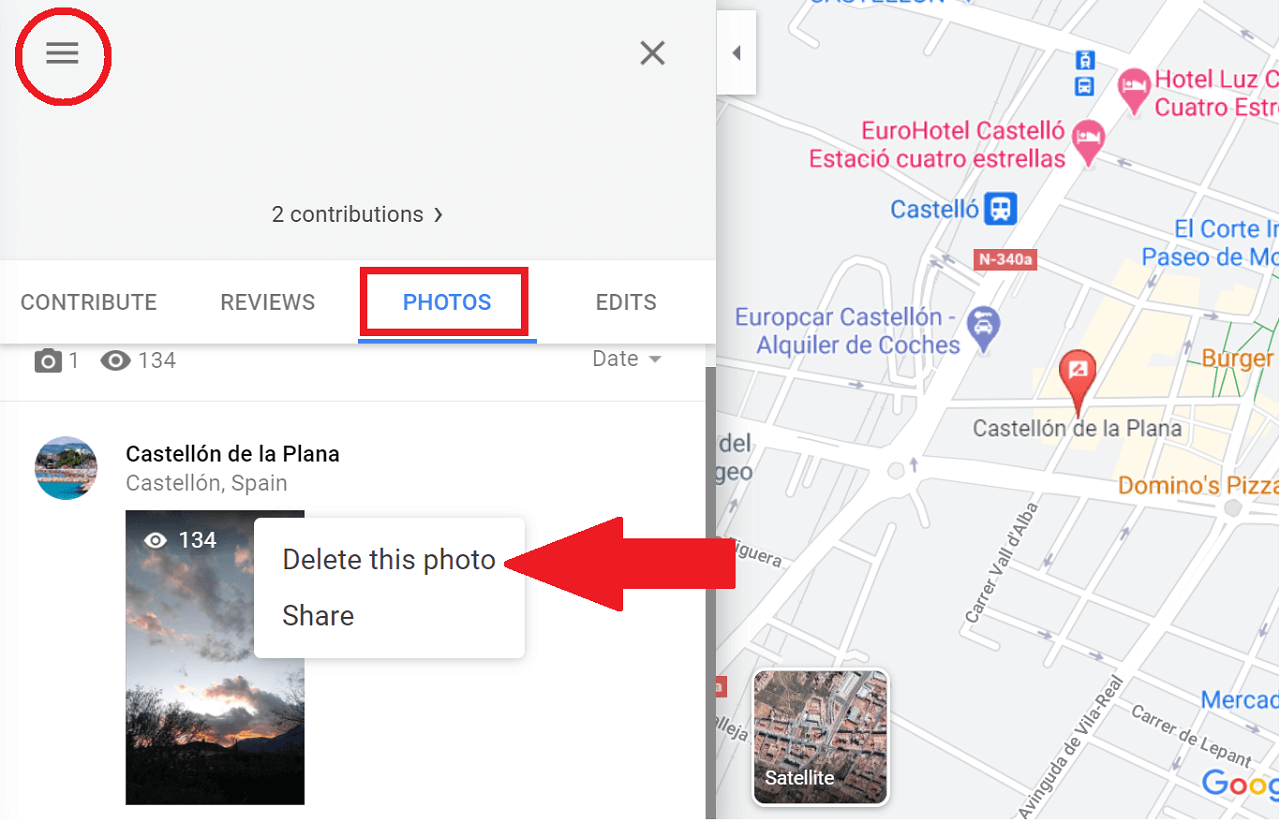This screenshot has height=822, width=1280.
Task: Open the '2 contributions' link
Action: tap(347, 214)
